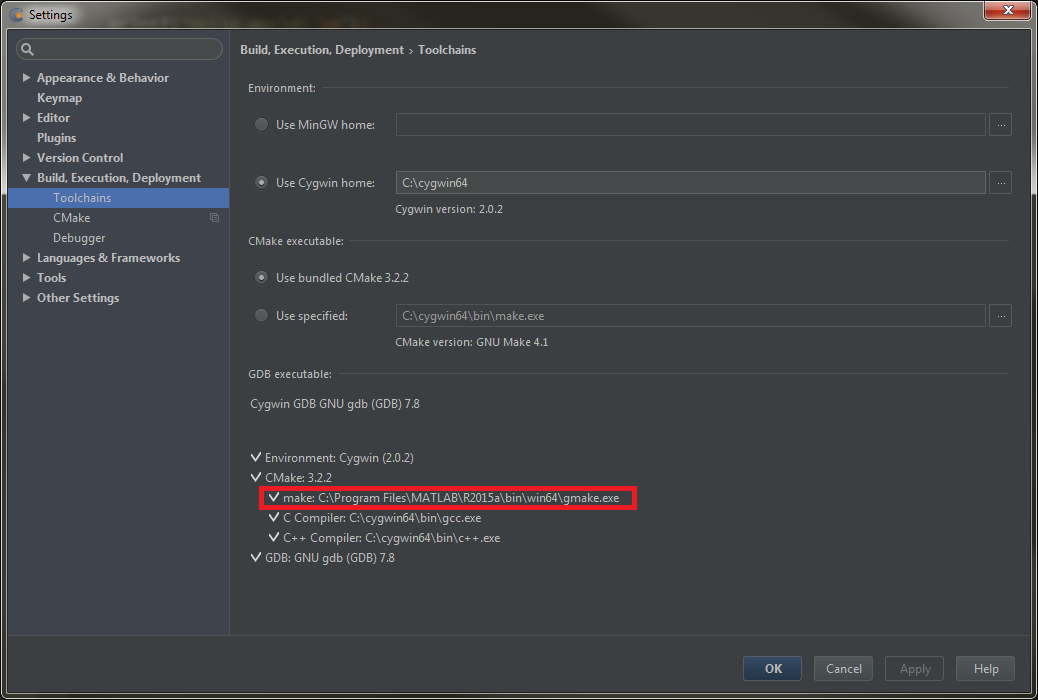Click the per-project icon next to CMake item

214,218
